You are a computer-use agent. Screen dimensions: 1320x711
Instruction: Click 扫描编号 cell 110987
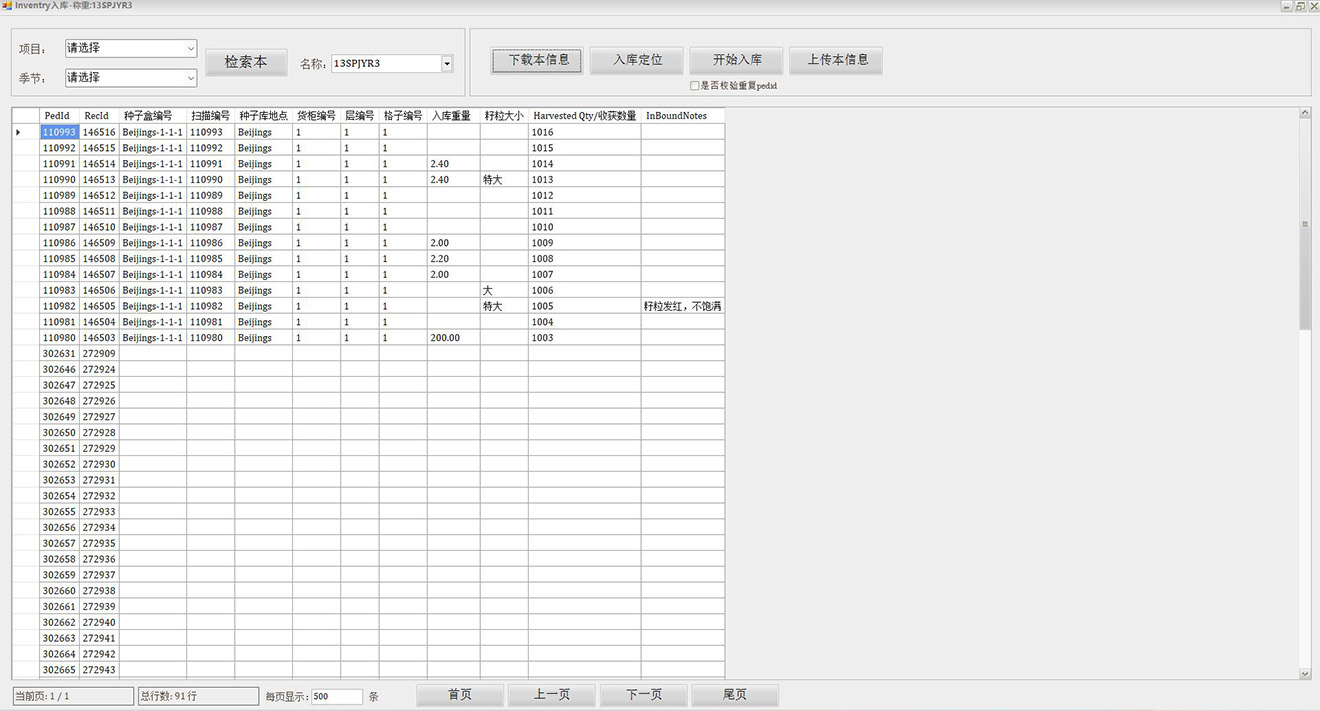(210, 227)
